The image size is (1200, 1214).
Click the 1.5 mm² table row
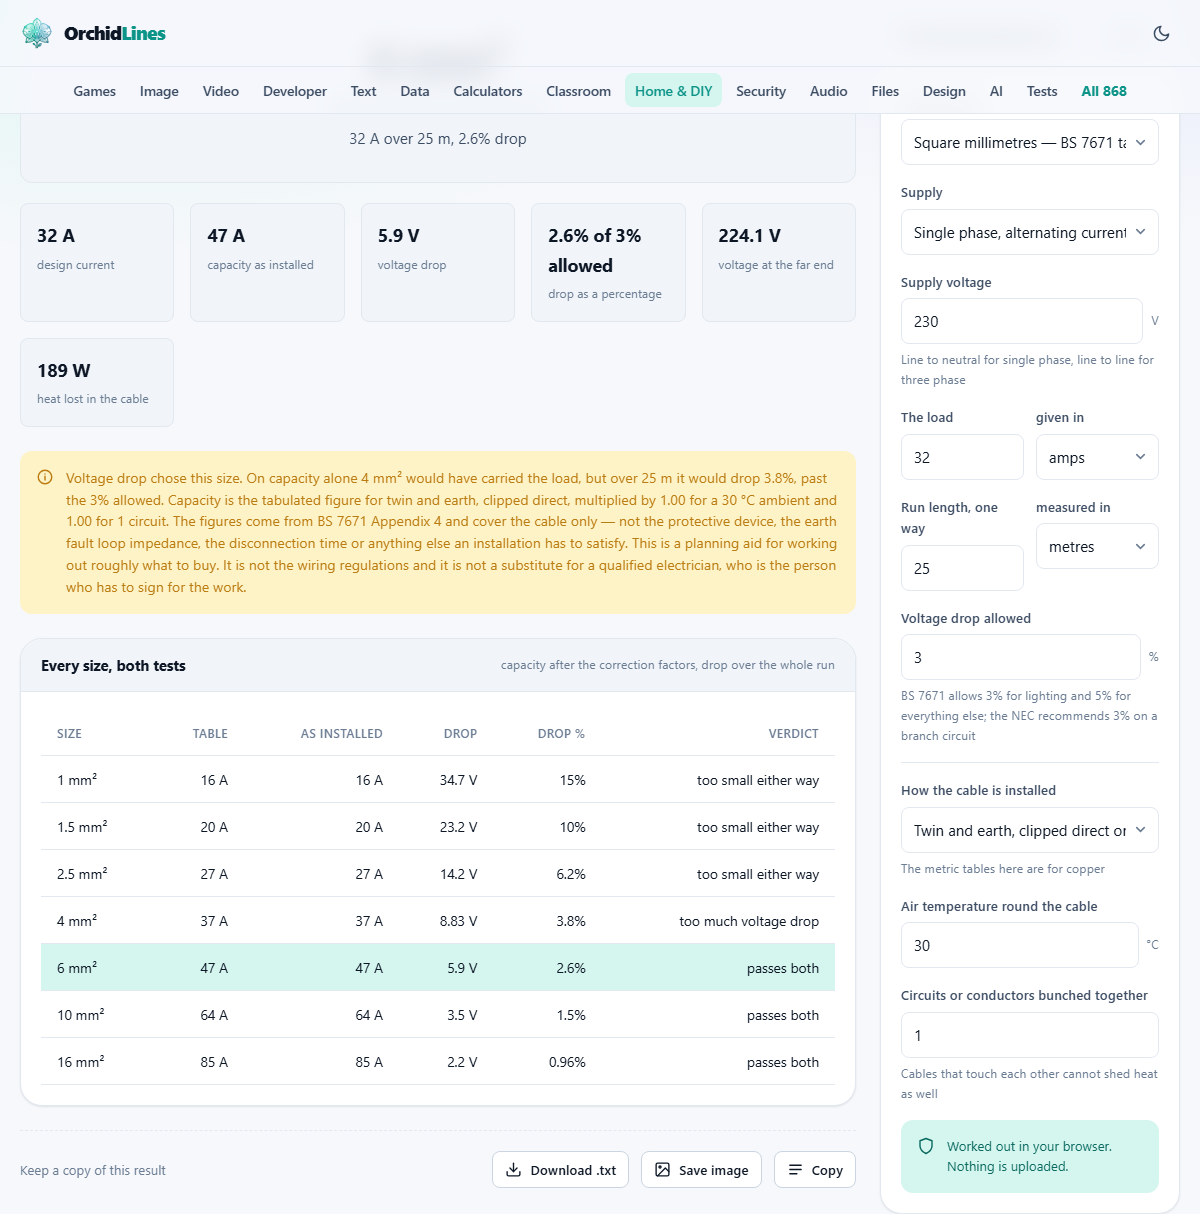pos(438,827)
